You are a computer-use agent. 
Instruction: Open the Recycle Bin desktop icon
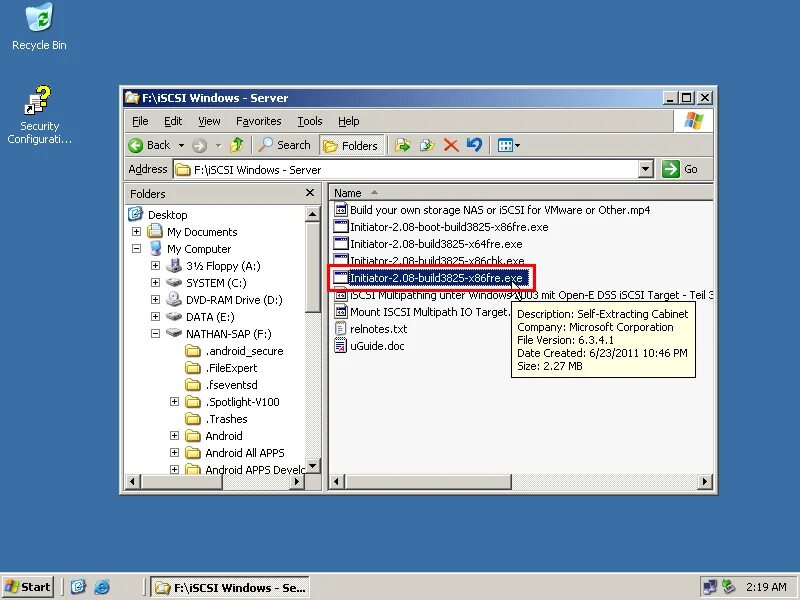pyautogui.click(x=39, y=27)
